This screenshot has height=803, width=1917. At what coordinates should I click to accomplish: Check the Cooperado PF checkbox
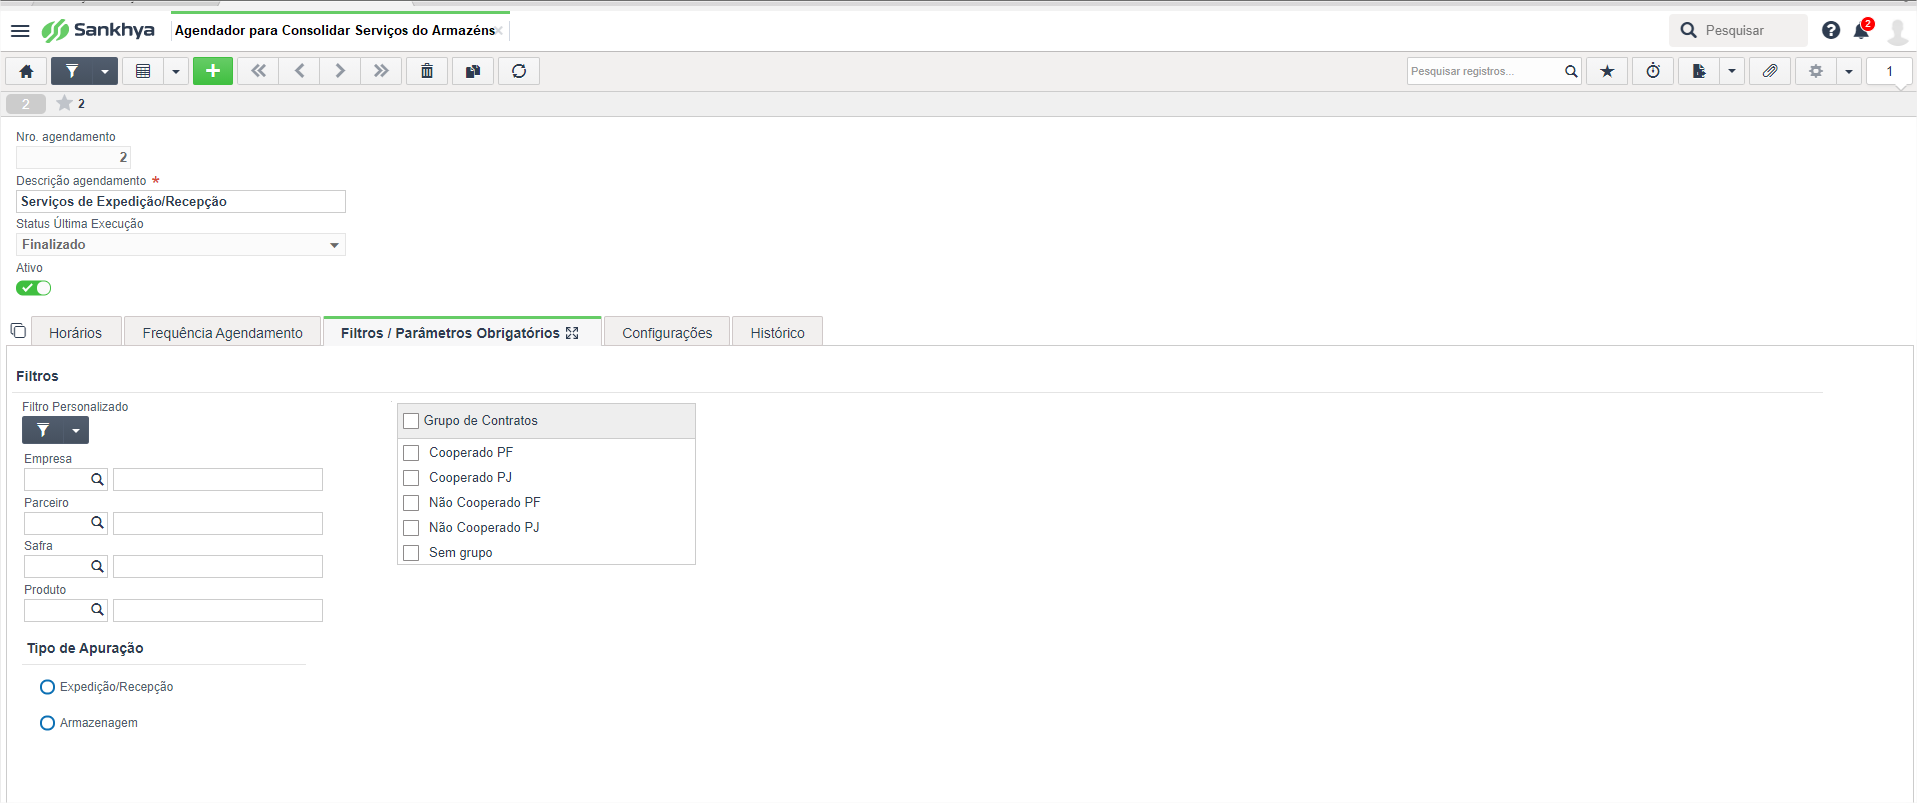pyautogui.click(x=411, y=453)
